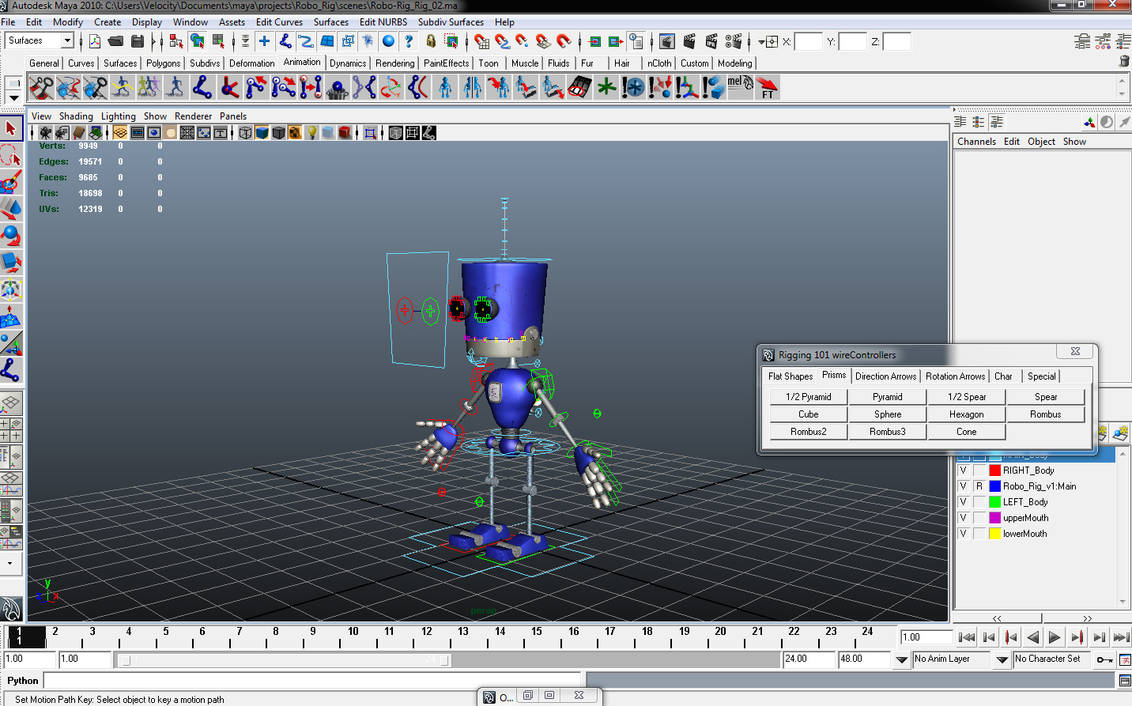Click the green asterisk shelf icon
Image resolution: width=1132 pixels, height=706 pixels.
pos(606,88)
